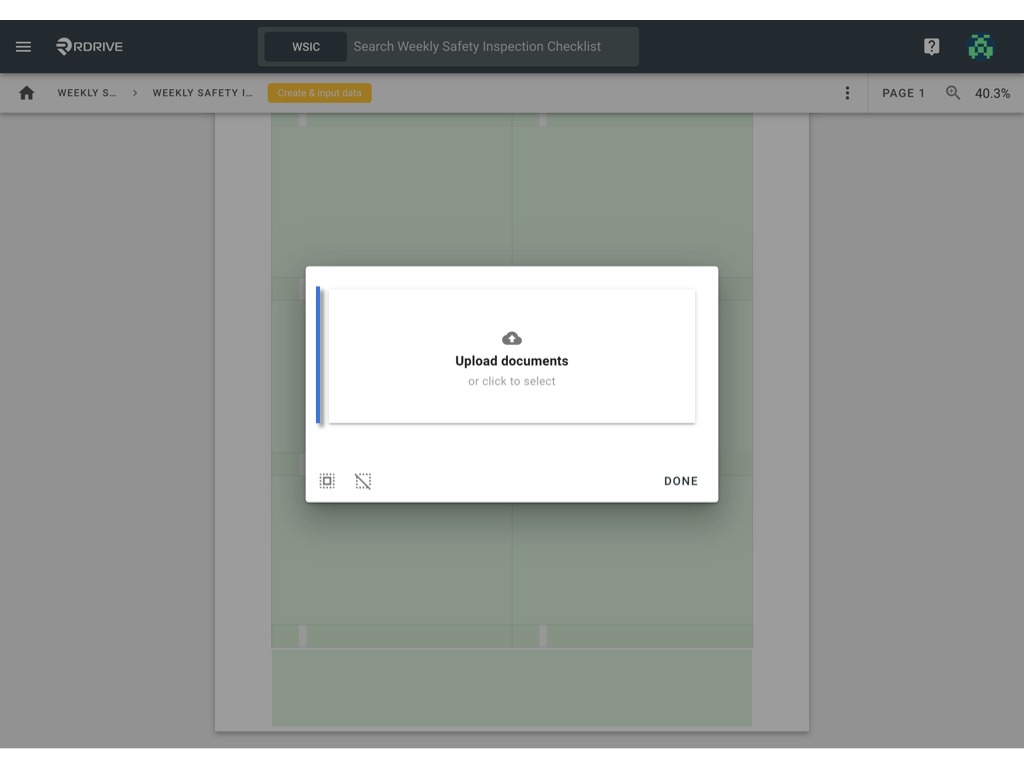Click the 40.3% zoom level
Image resolution: width=1024 pixels, height=768 pixels.
[x=992, y=93]
